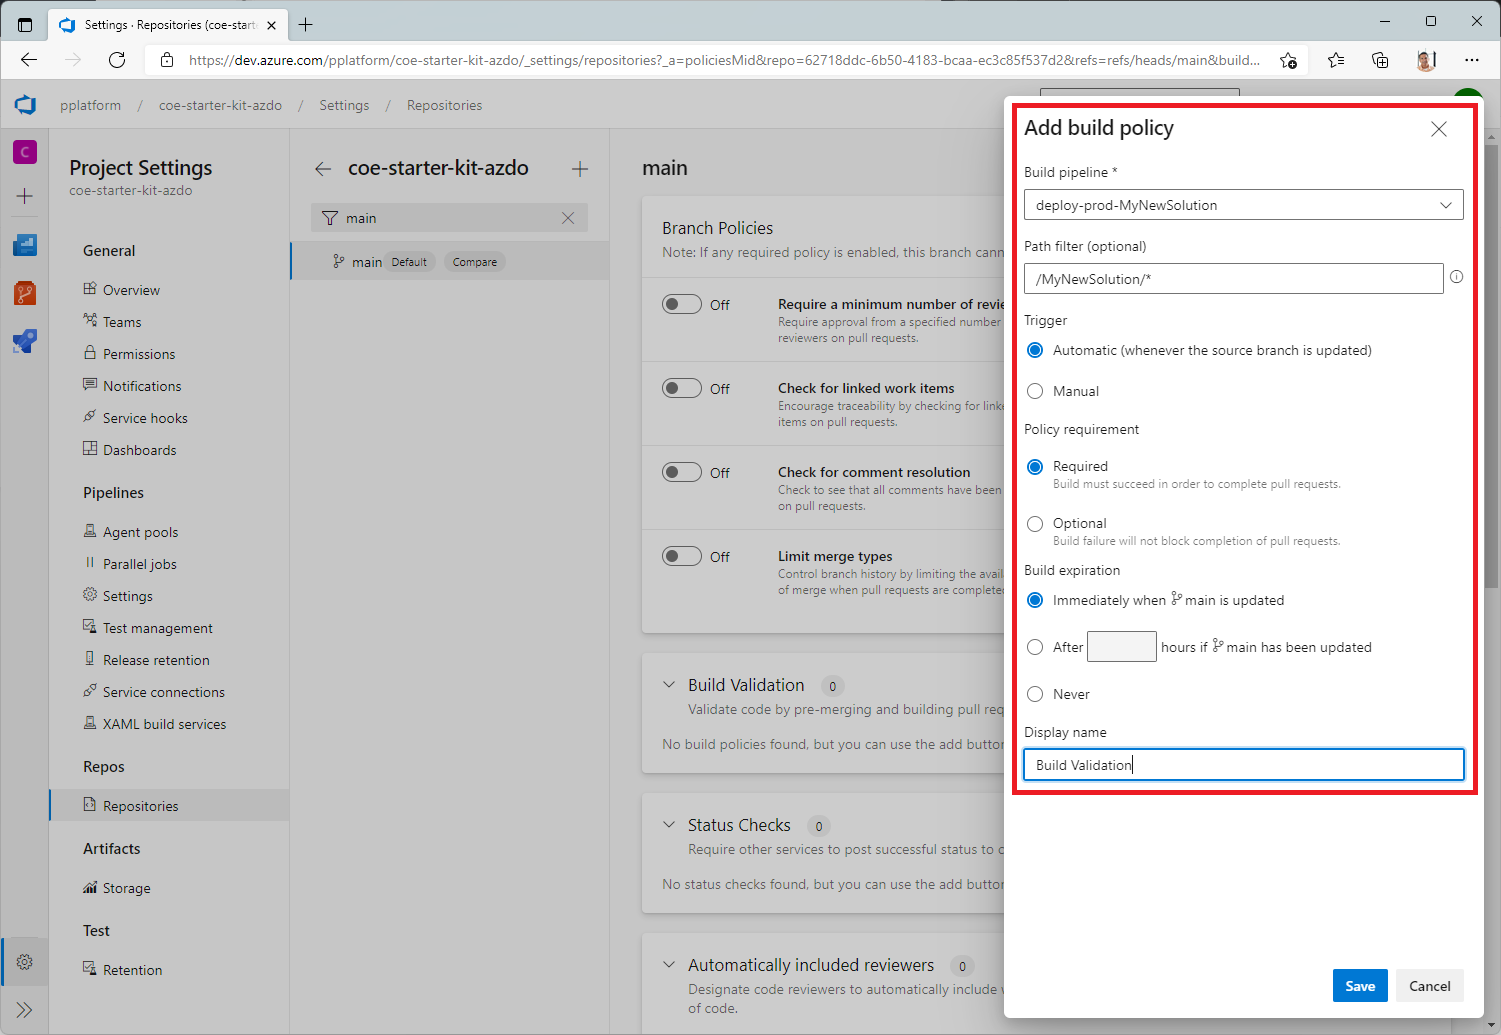Open Azure Pipelines from the left rail
This screenshot has width=1501, height=1035.
click(x=24, y=341)
